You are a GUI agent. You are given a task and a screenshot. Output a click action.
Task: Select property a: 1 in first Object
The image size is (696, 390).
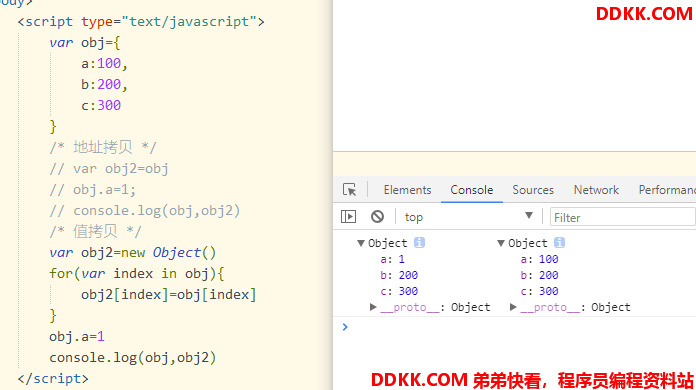[392, 259]
